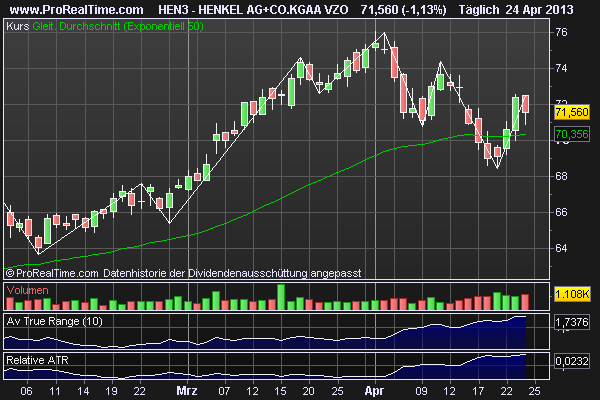Click the Apr month label on time axis
This screenshot has height=400, width=600.
pyautogui.click(x=374, y=391)
